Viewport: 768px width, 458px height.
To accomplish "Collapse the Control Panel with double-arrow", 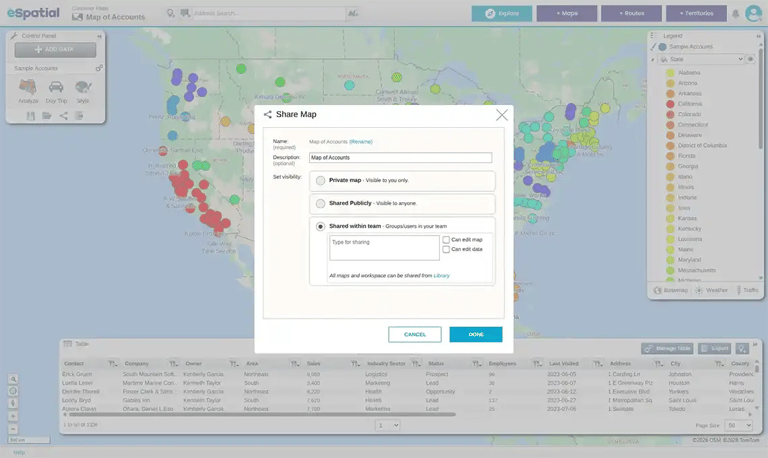I will click(99, 36).
